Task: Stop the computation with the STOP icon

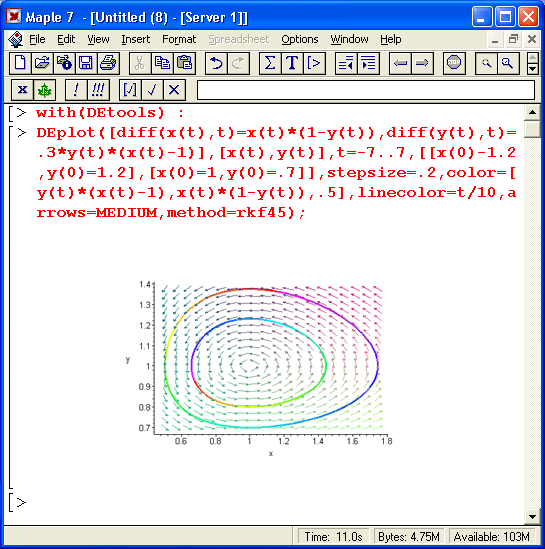Action: 454,63
